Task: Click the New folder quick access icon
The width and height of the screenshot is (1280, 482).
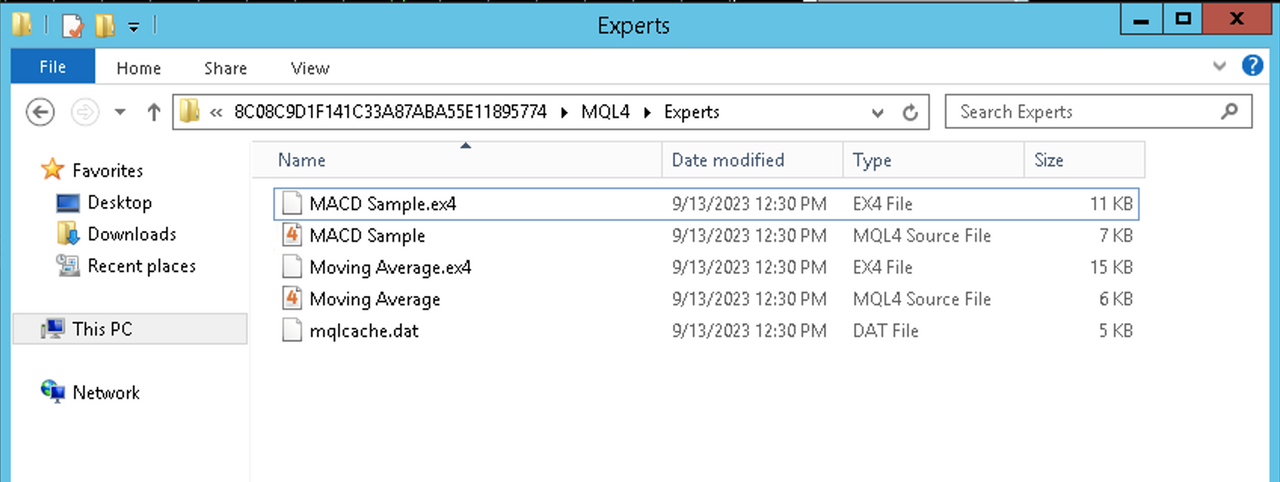Action: pyautogui.click(x=104, y=25)
